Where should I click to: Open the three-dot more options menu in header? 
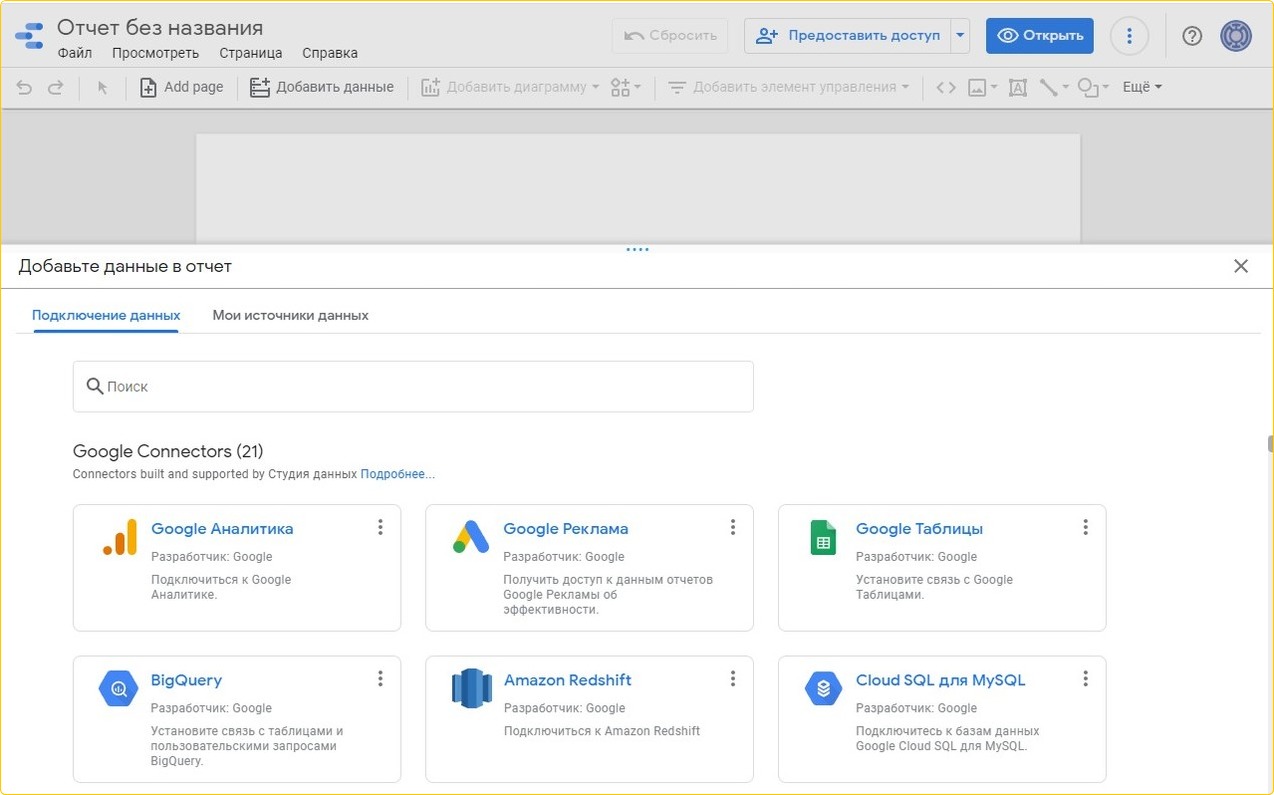click(1129, 36)
